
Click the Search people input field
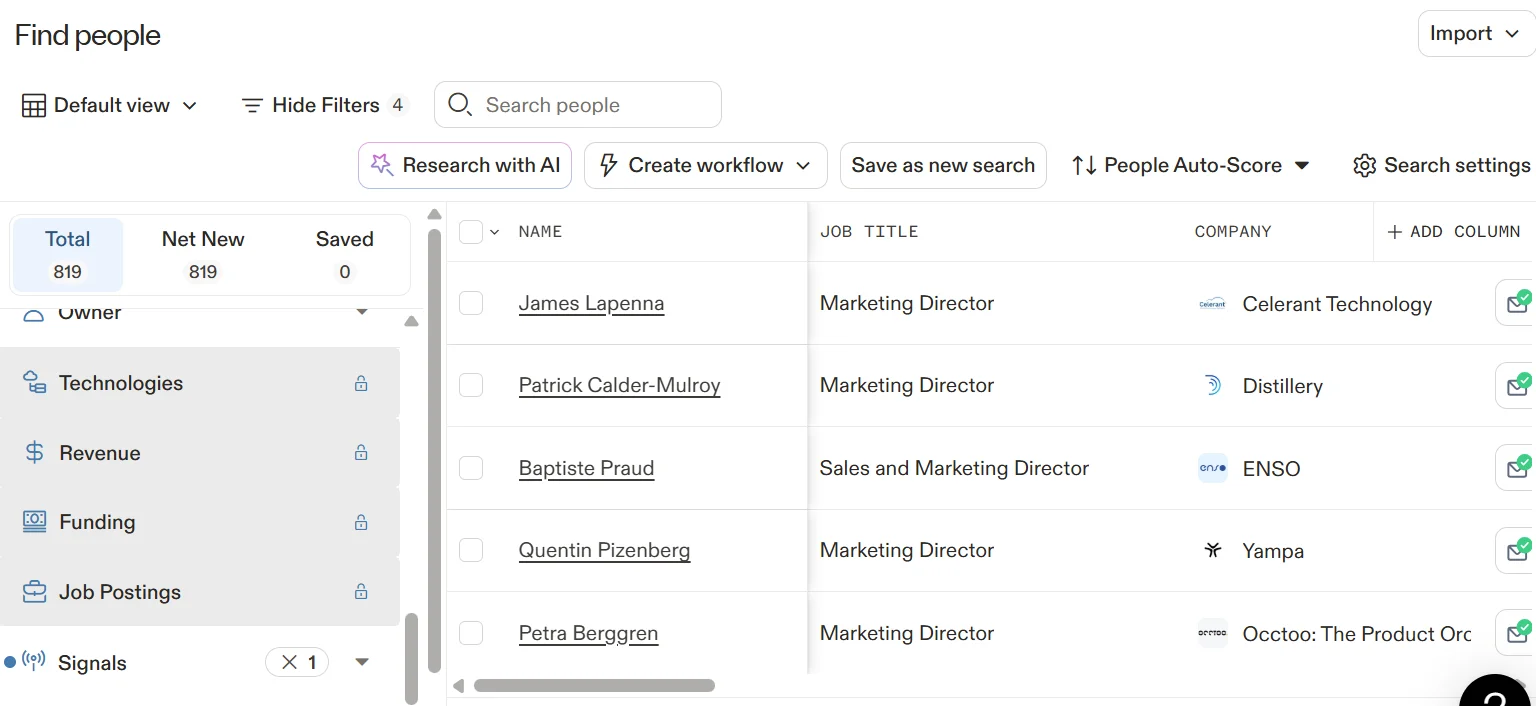(590, 105)
